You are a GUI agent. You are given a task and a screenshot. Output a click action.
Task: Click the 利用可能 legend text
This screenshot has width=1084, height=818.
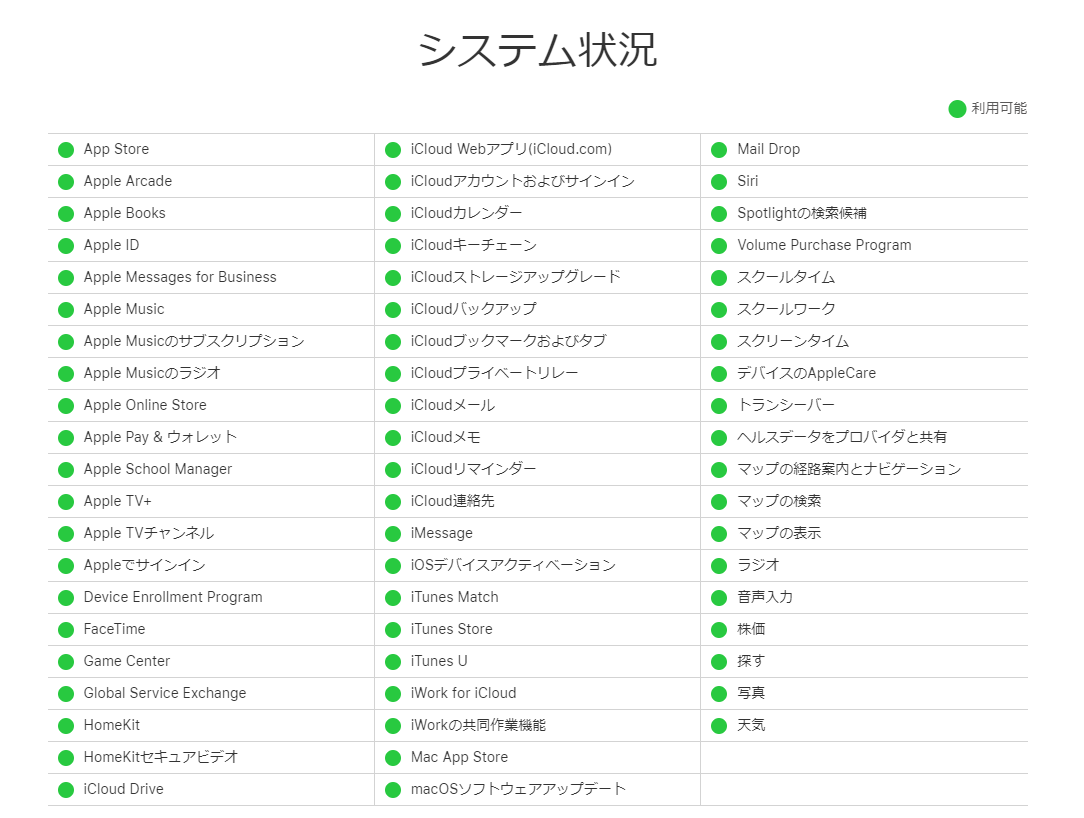(x=999, y=108)
